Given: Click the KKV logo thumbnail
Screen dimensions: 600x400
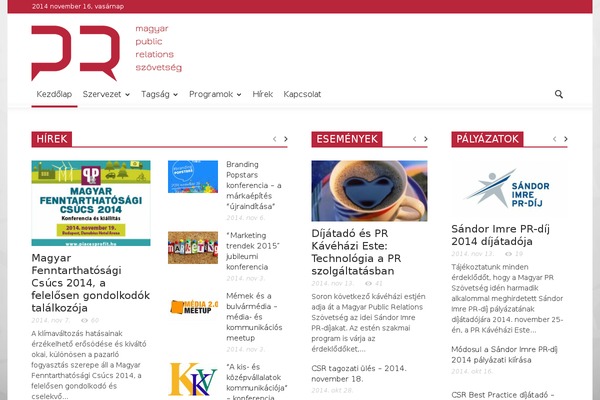Looking at the screenshot, I should (193, 379).
